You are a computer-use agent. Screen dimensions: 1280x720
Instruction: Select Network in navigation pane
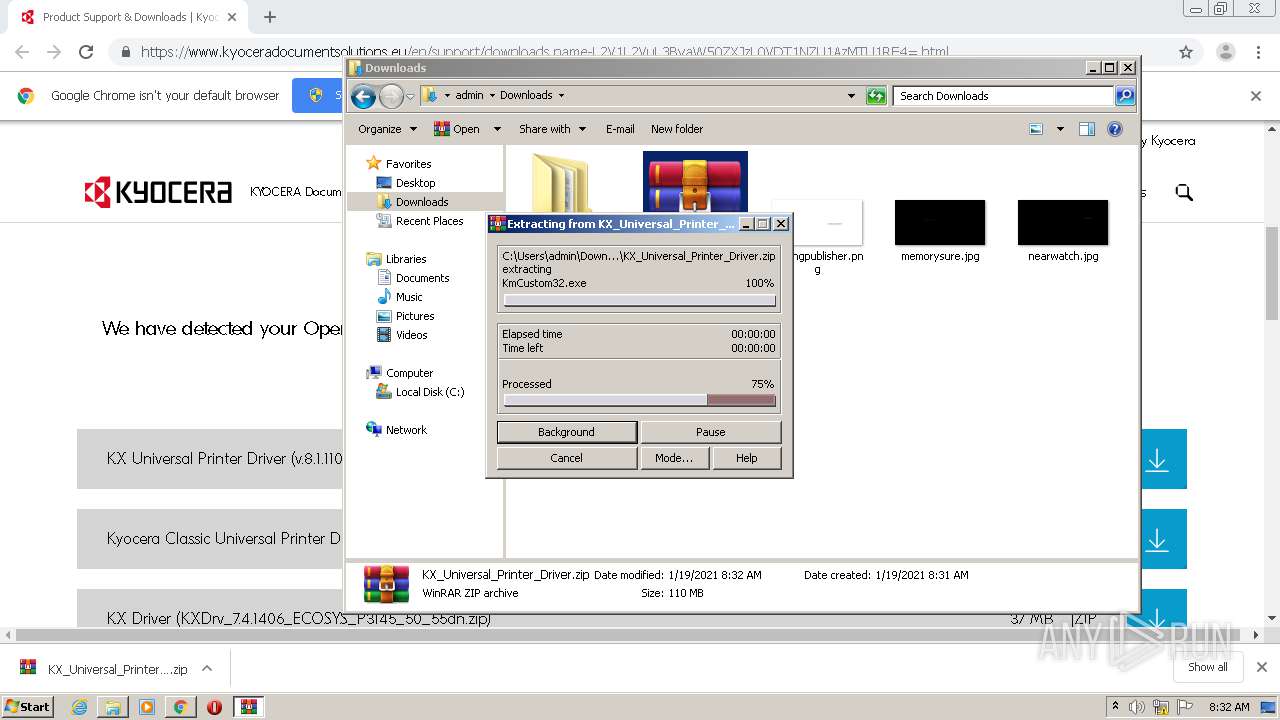tap(406, 430)
